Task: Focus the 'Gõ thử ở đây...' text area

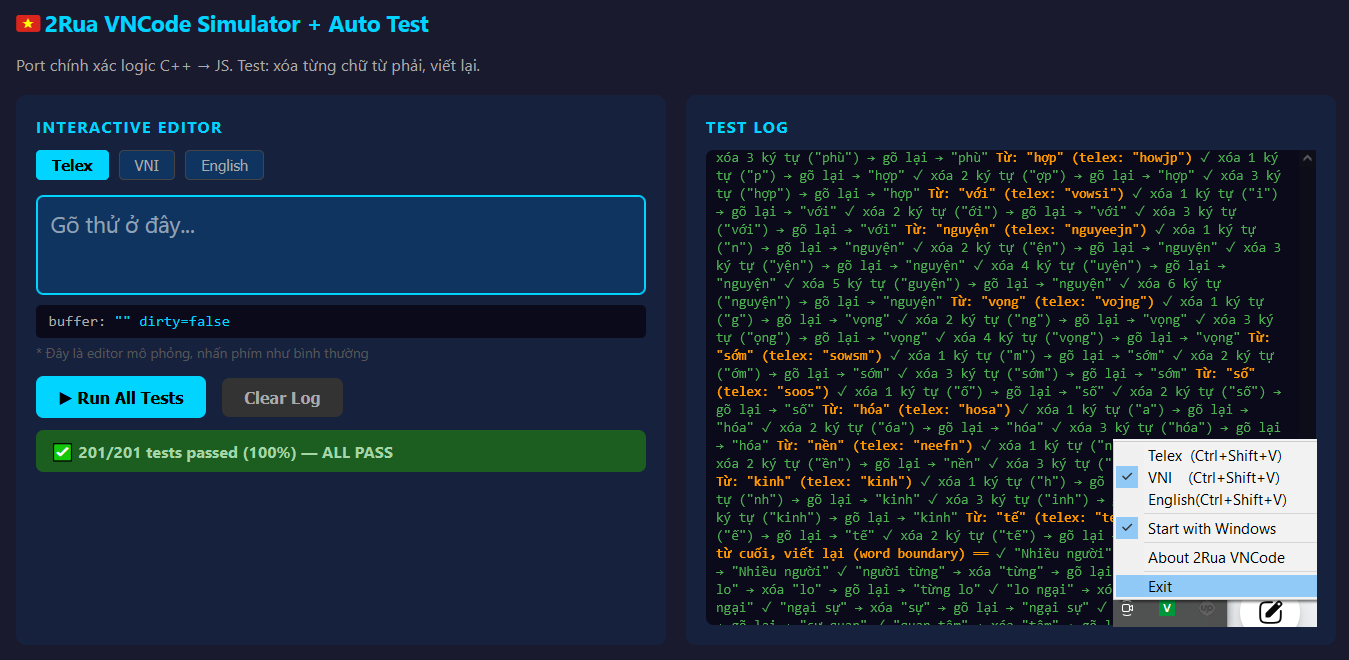Action: (340, 245)
